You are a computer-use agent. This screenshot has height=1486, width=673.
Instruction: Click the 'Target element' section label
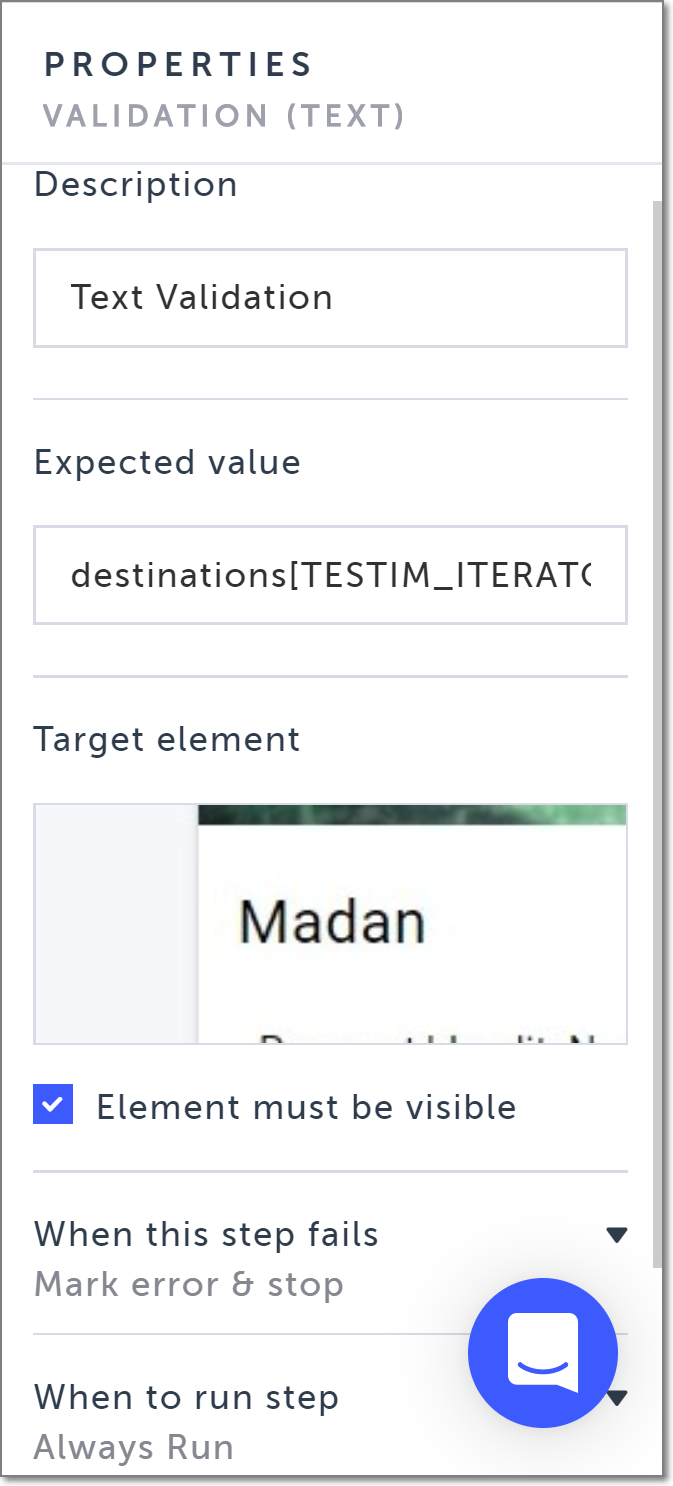tap(167, 739)
